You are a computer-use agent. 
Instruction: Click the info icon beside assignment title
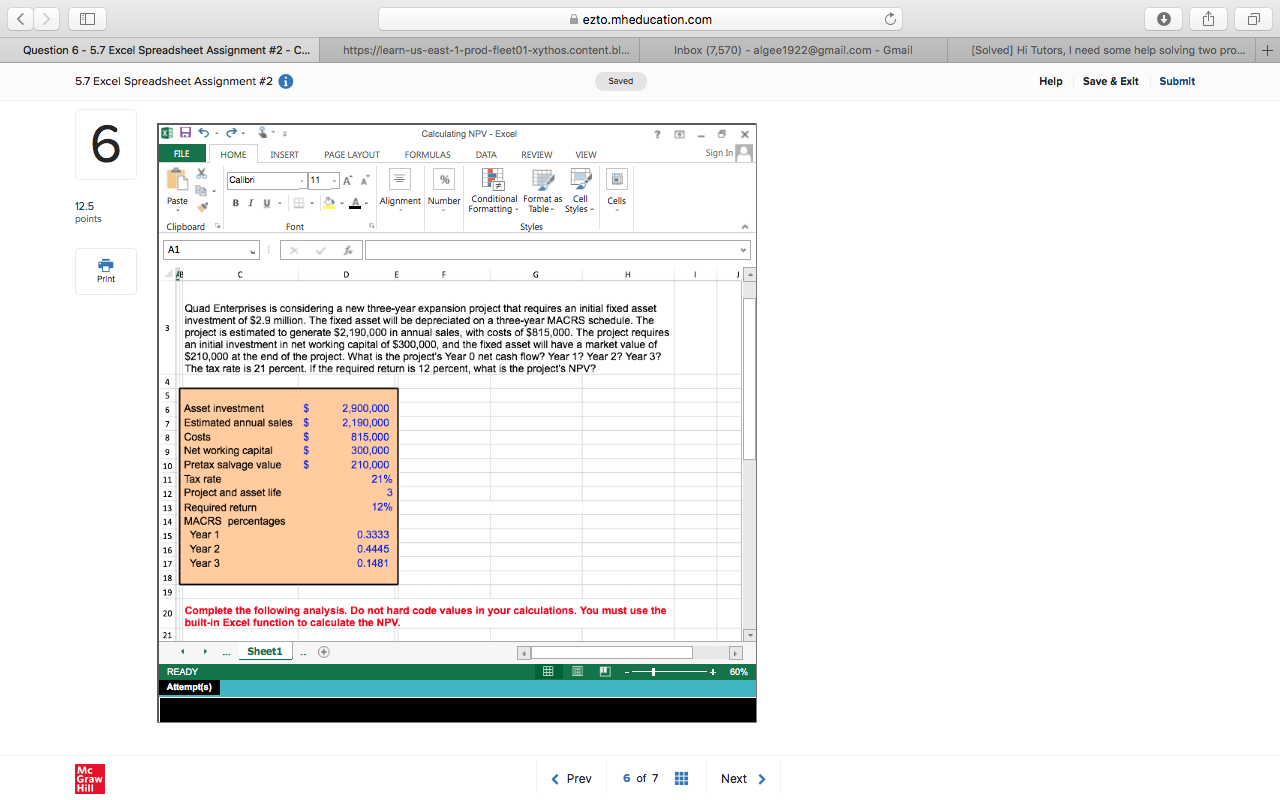coord(285,82)
